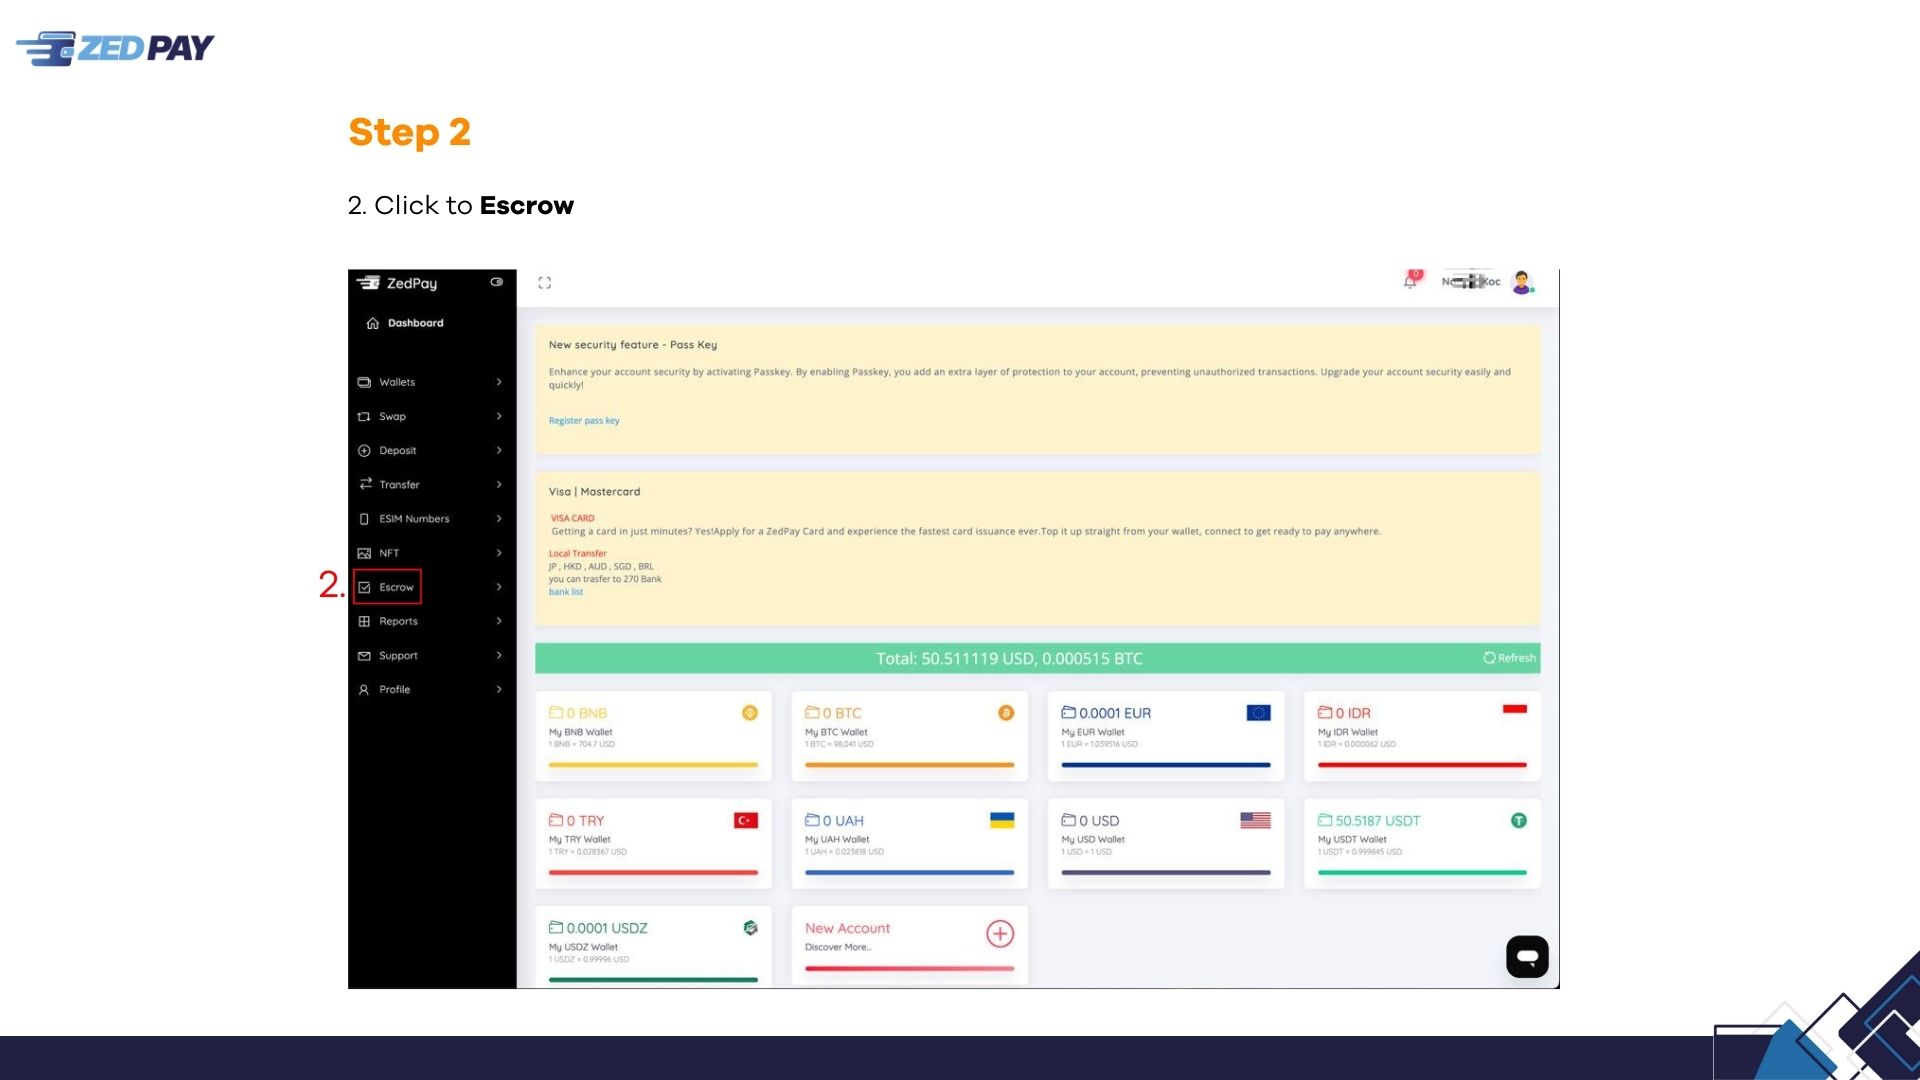Open the bank list link
The width and height of the screenshot is (1920, 1080).
coord(566,592)
